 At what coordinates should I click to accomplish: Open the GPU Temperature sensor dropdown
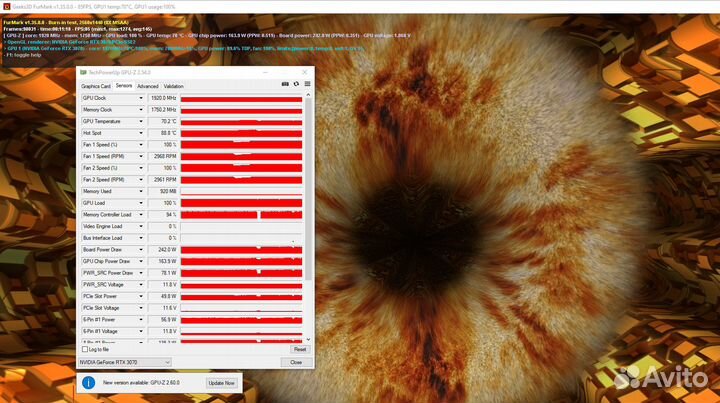click(x=141, y=122)
